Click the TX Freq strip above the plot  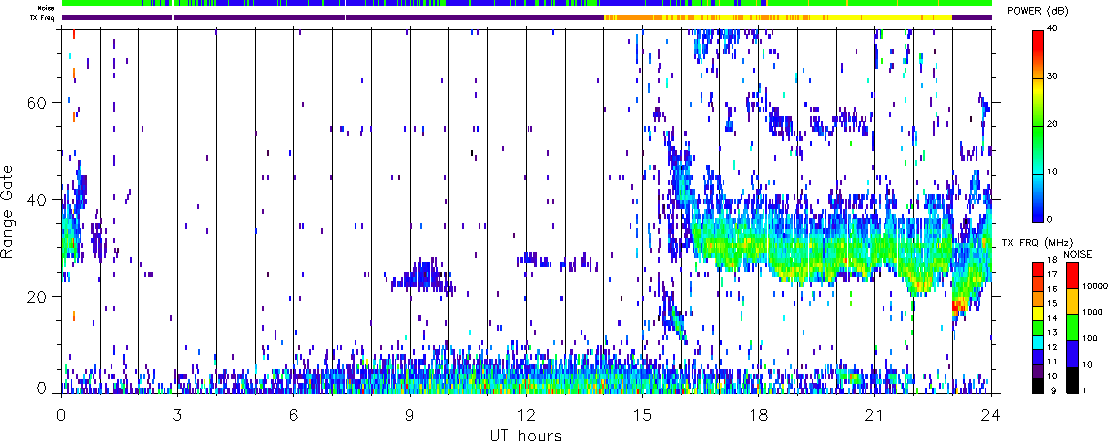[x=526, y=17]
